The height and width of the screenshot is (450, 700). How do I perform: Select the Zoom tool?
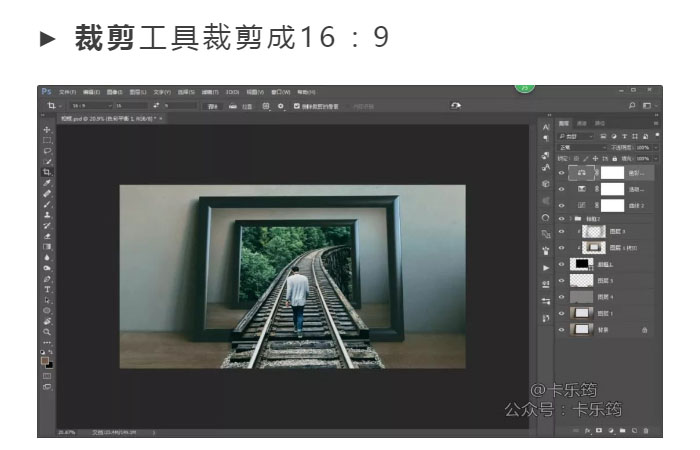(47, 332)
